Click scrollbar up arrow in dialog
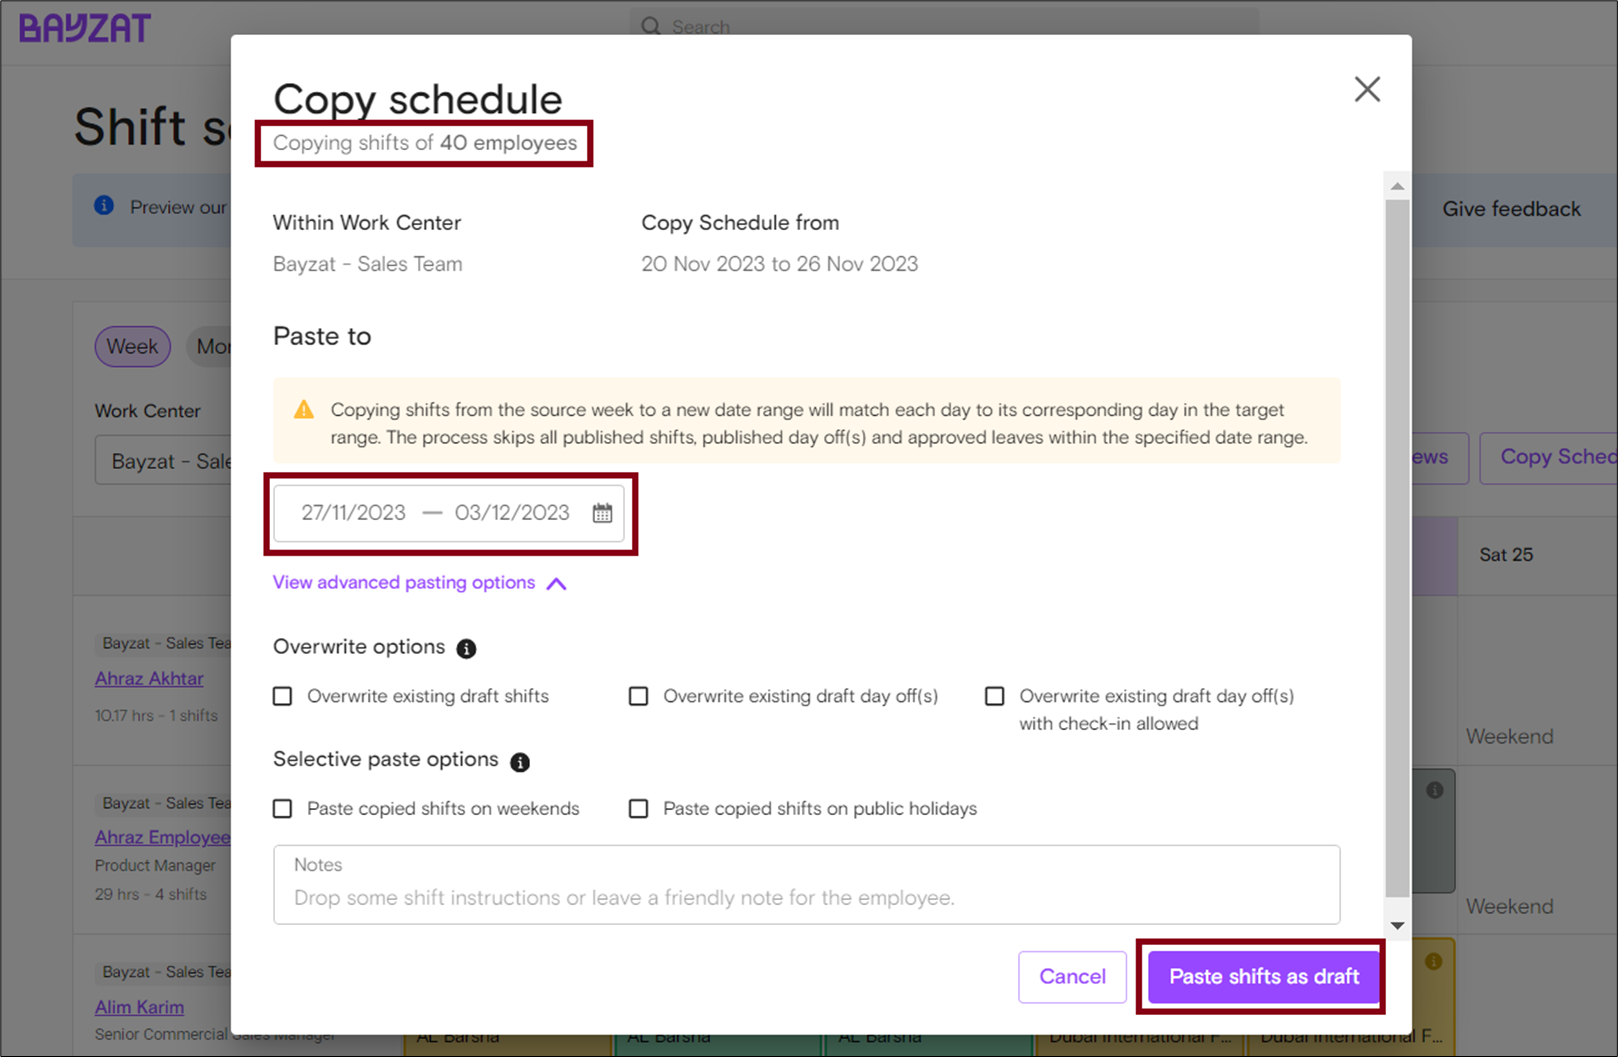1618x1057 pixels. click(x=1397, y=186)
